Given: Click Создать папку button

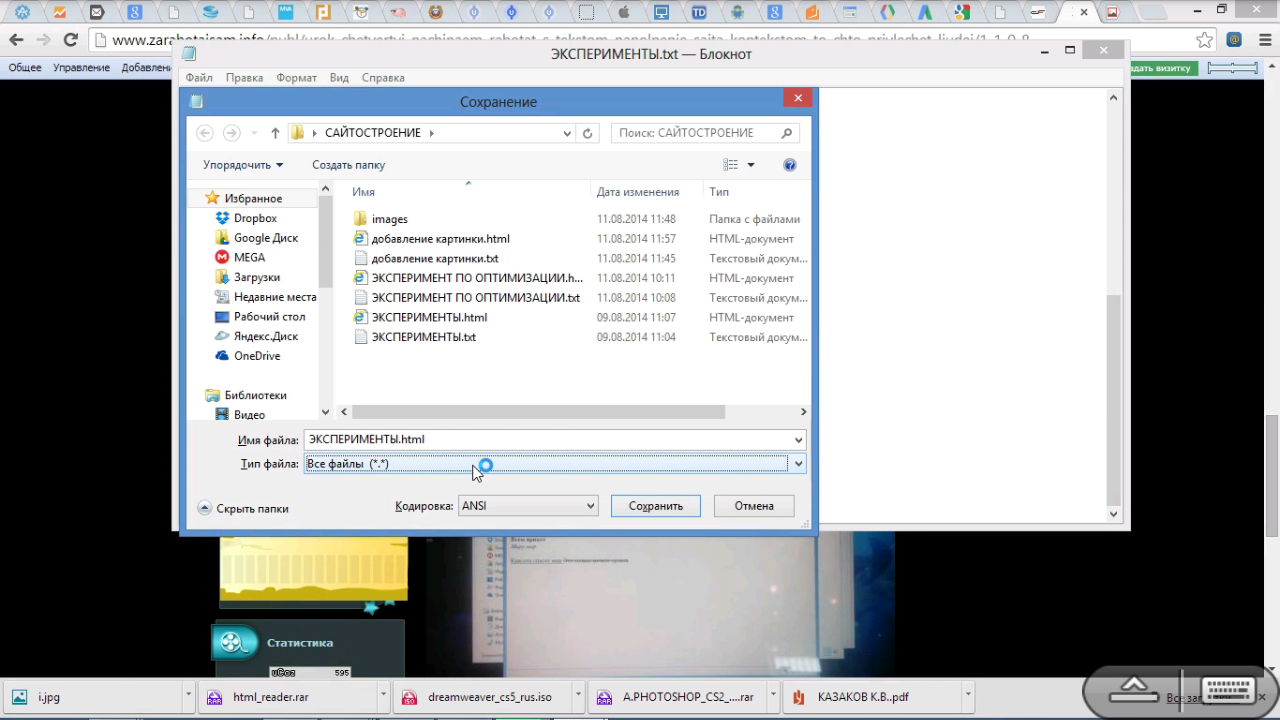Looking at the screenshot, I should 348,165.
